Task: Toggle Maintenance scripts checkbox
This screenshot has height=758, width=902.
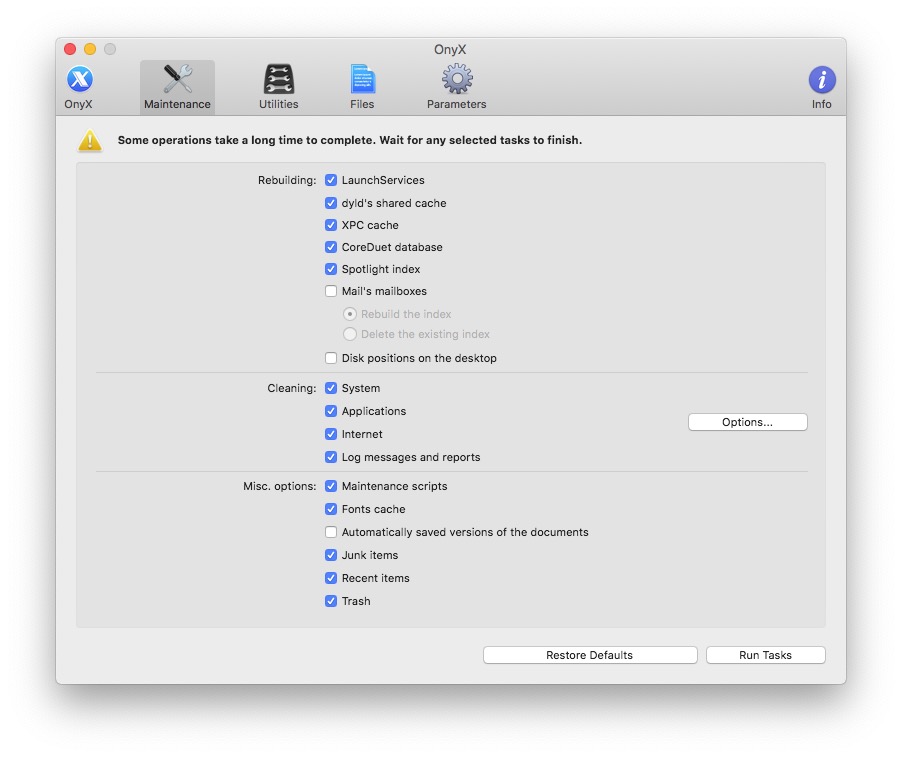Action: point(331,486)
